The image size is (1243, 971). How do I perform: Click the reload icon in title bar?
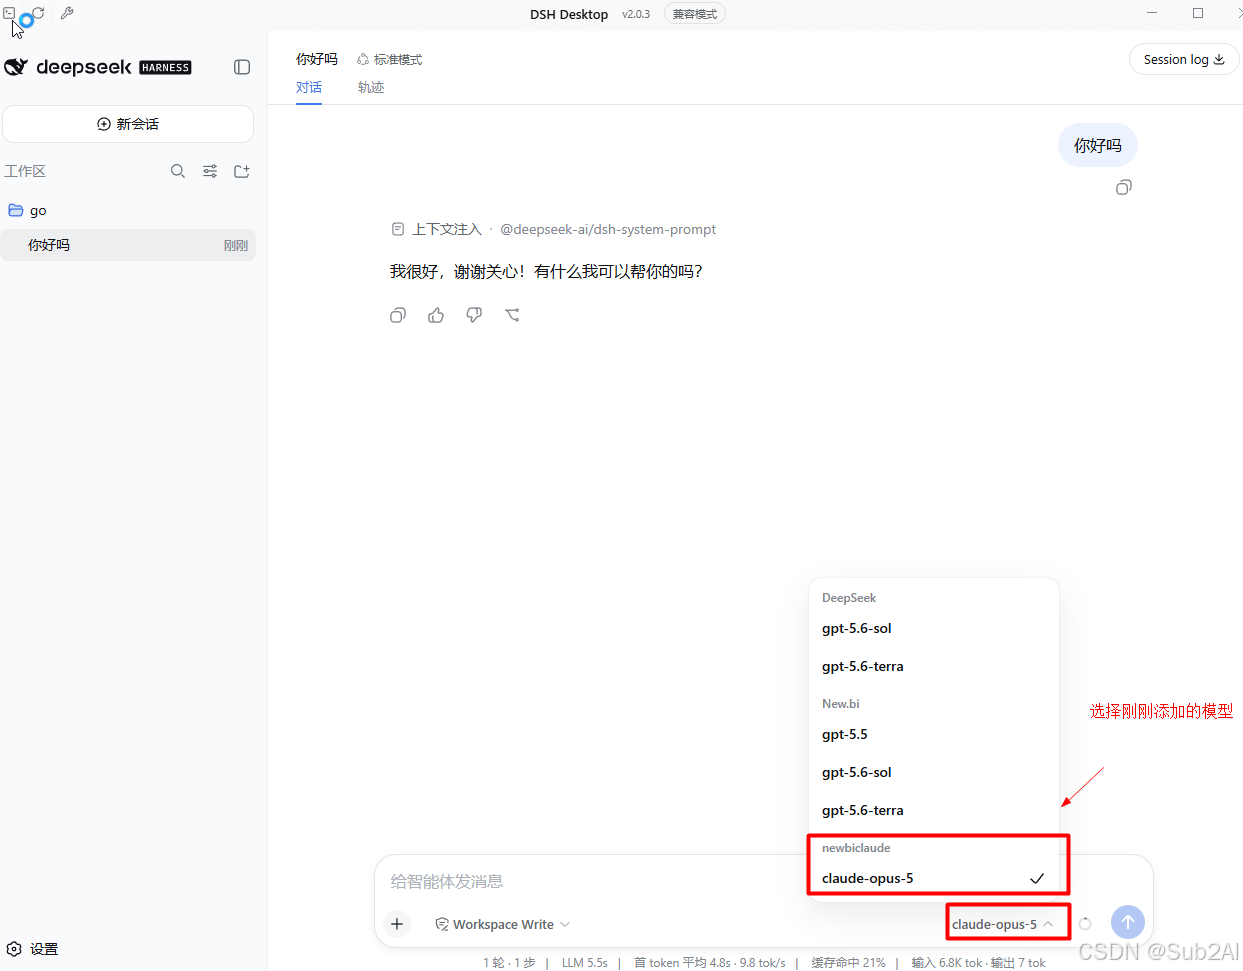coord(38,13)
